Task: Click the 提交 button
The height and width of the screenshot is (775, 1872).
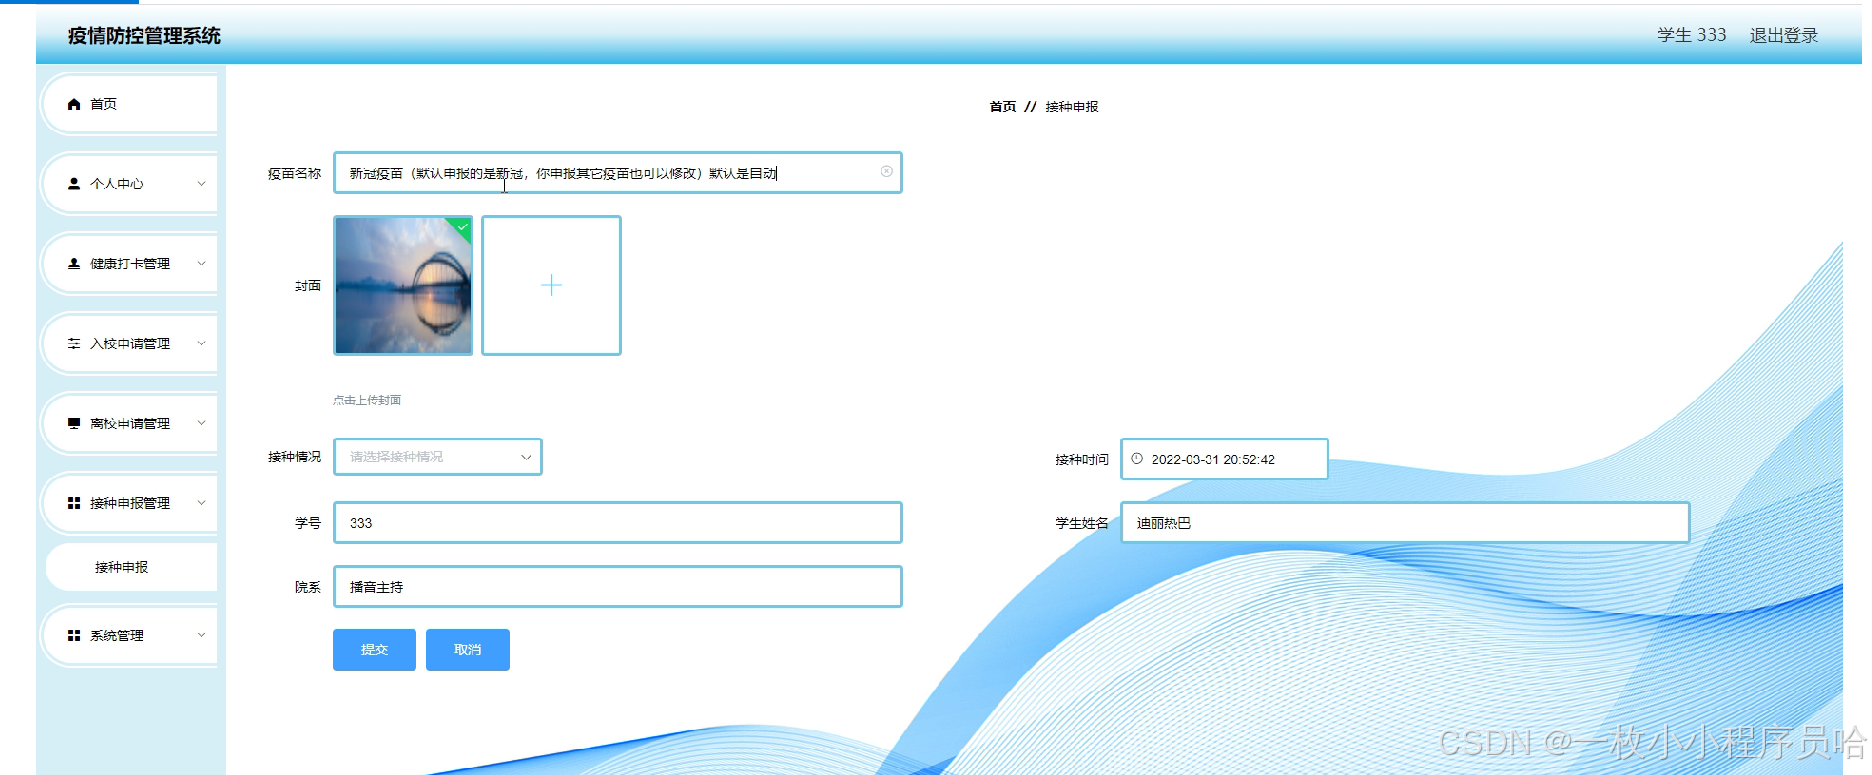Action: coord(374,650)
